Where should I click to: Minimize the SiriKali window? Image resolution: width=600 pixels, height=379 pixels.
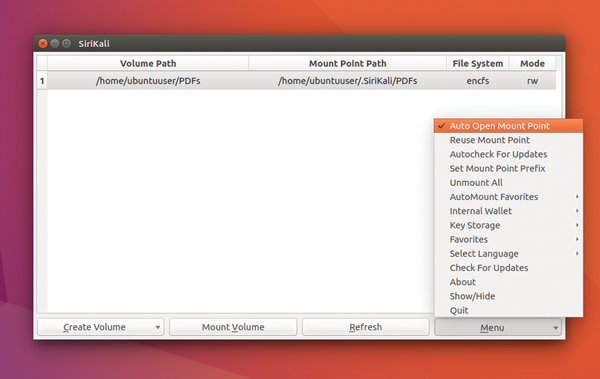[x=55, y=44]
